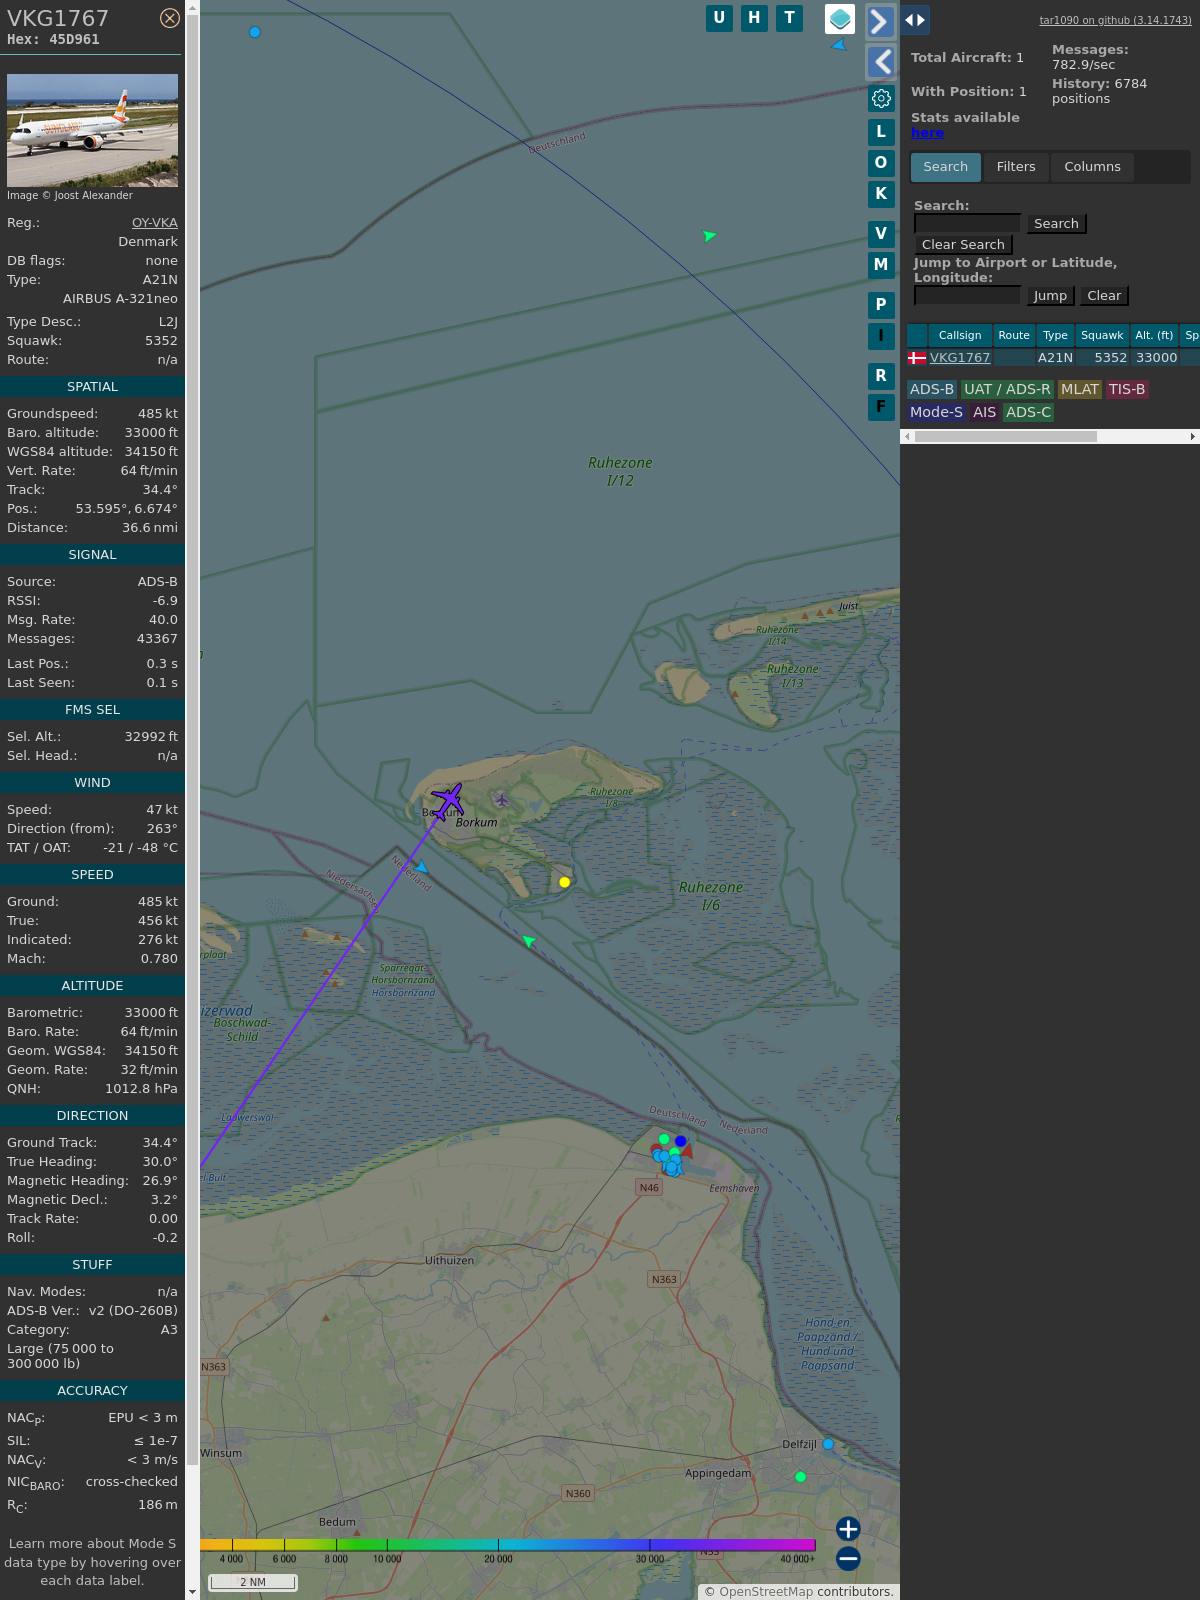1200x1600 pixels.
Task: Click the right chevron sidebar button
Action: tap(880, 21)
